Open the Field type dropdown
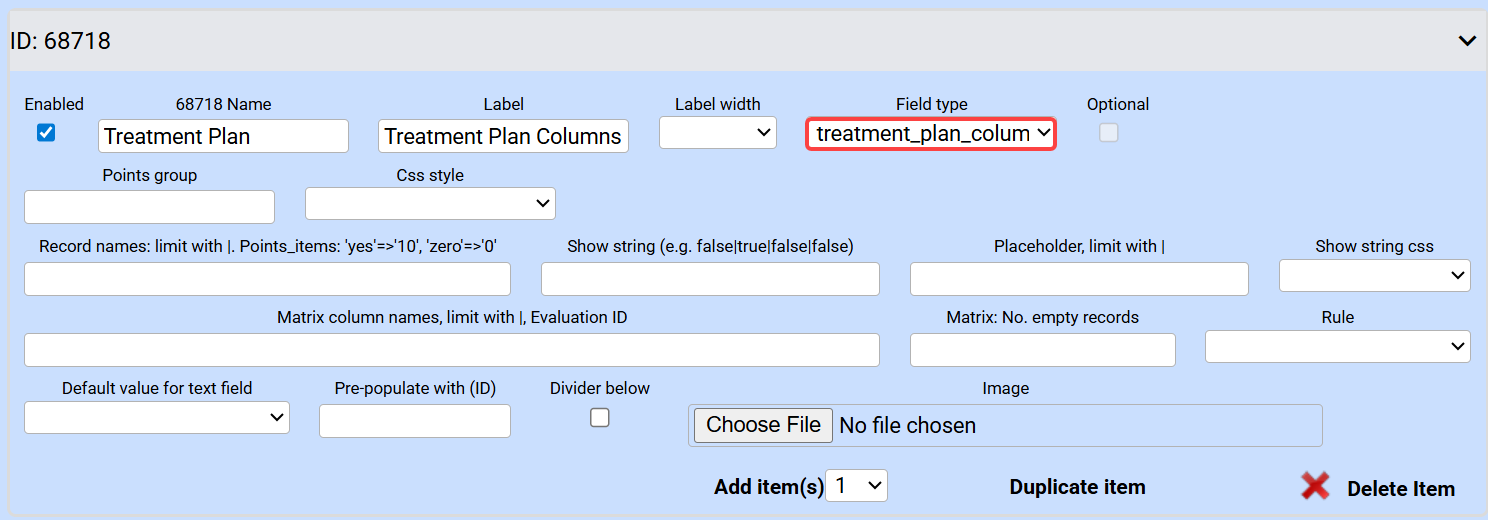Image resolution: width=1488 pixels, height=520 pixels. point(930,133)
